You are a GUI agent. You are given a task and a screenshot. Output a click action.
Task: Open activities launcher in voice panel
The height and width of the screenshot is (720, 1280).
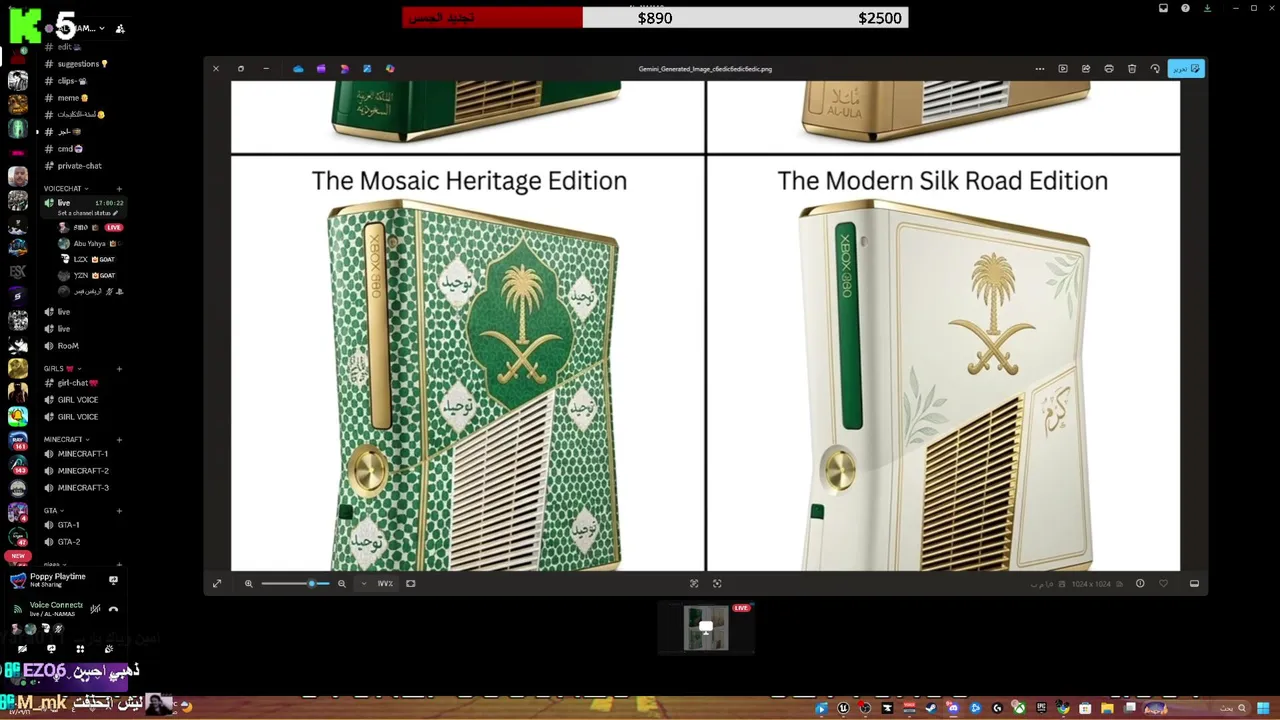tap(80, 649)
